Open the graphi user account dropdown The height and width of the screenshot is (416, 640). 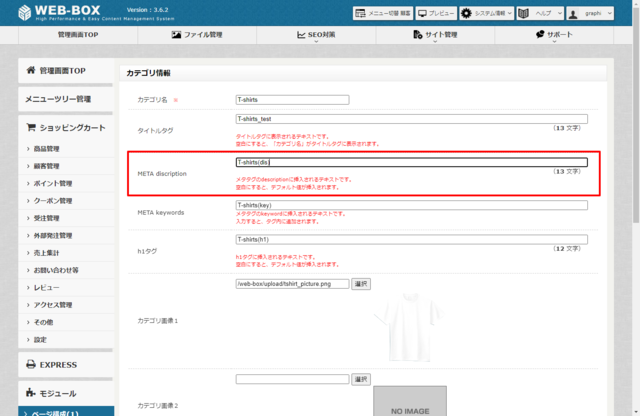590,13
